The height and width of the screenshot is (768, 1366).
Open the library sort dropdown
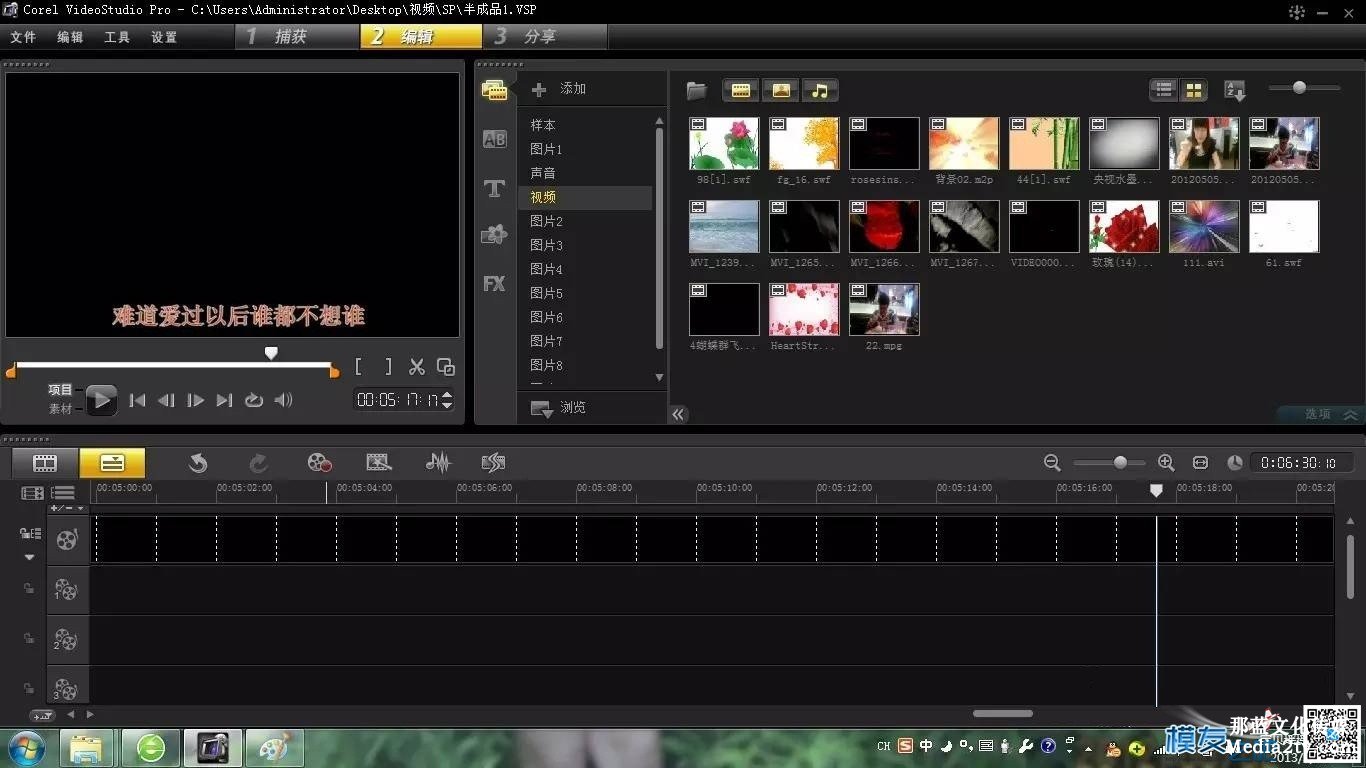[1235, 91]
